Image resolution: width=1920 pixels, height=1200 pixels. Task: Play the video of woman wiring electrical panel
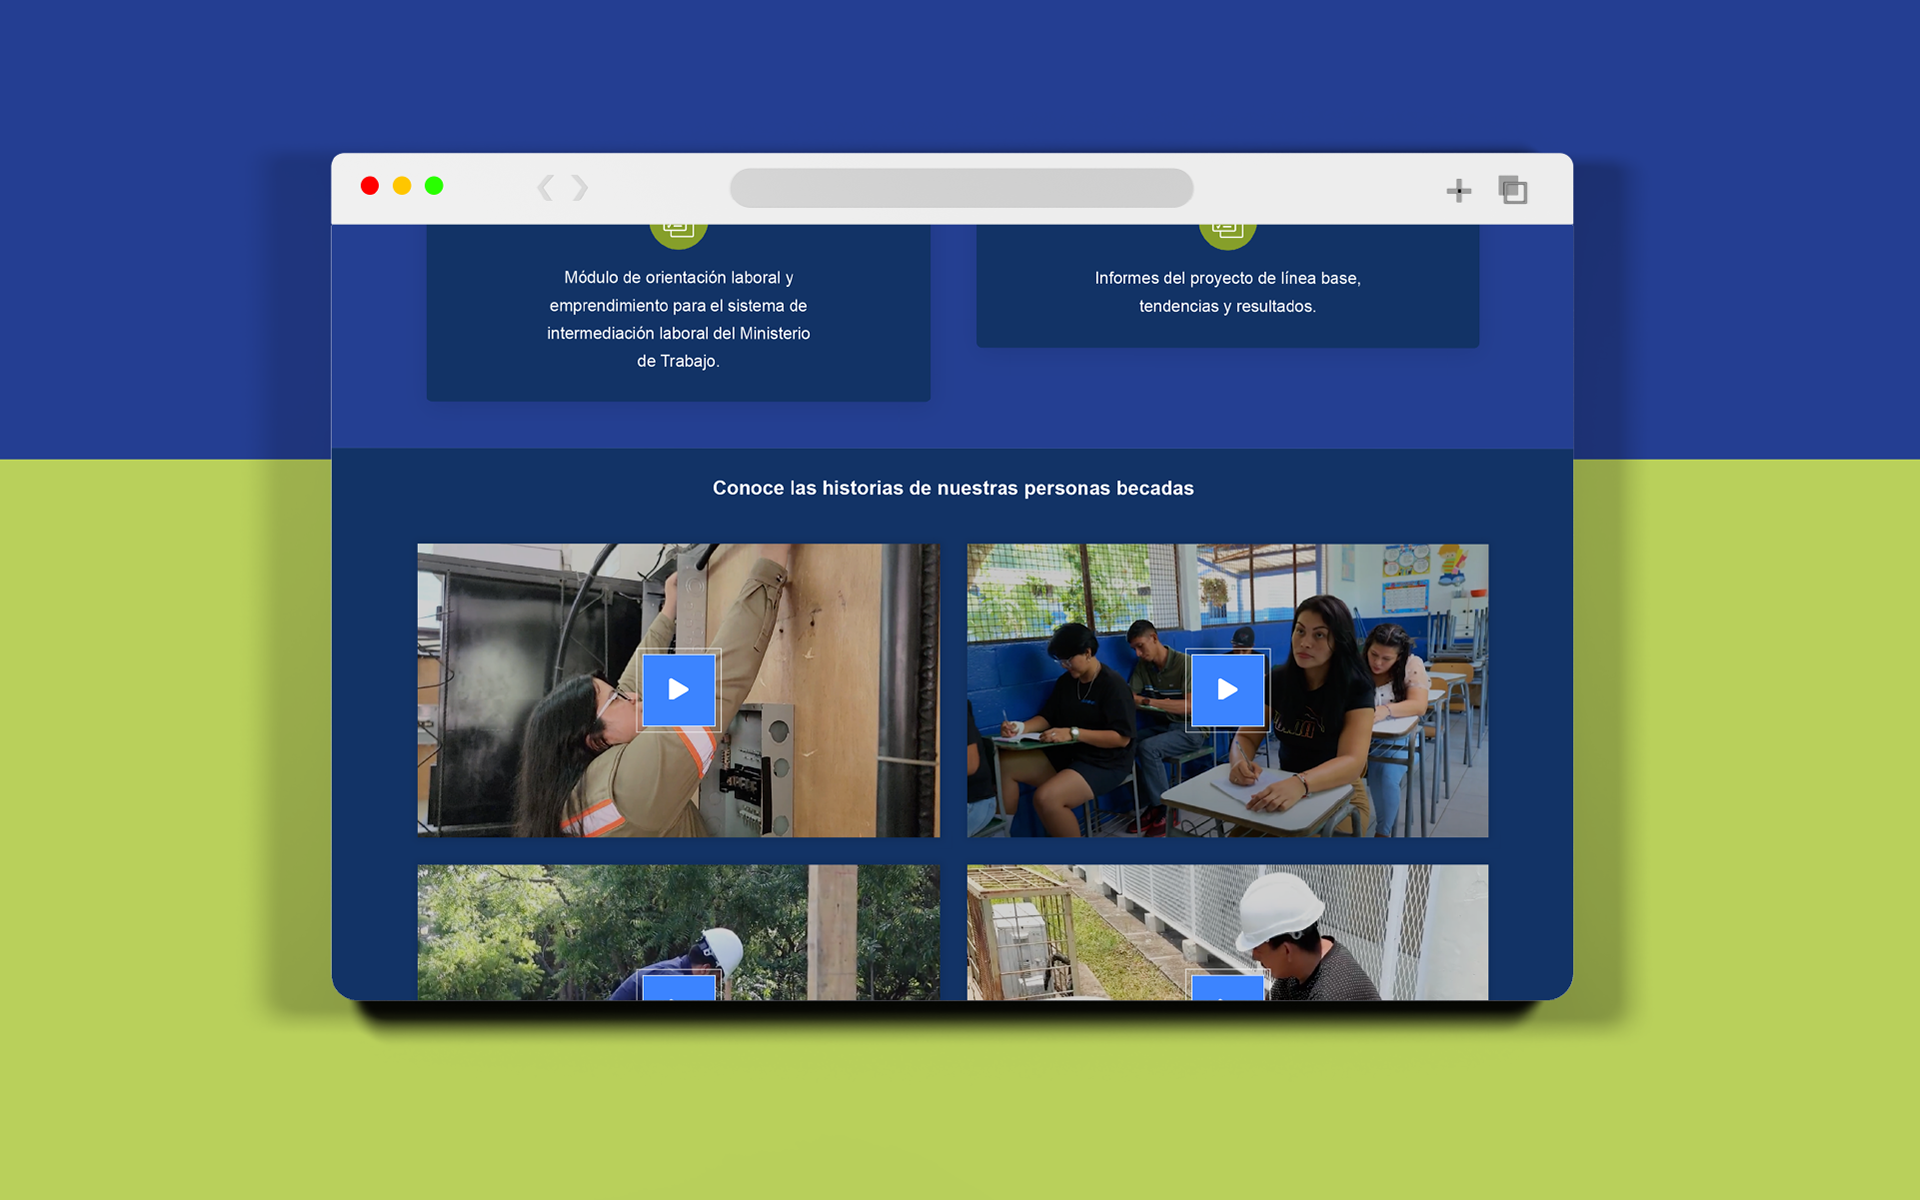pyautogui.click(x=678, y=690)
